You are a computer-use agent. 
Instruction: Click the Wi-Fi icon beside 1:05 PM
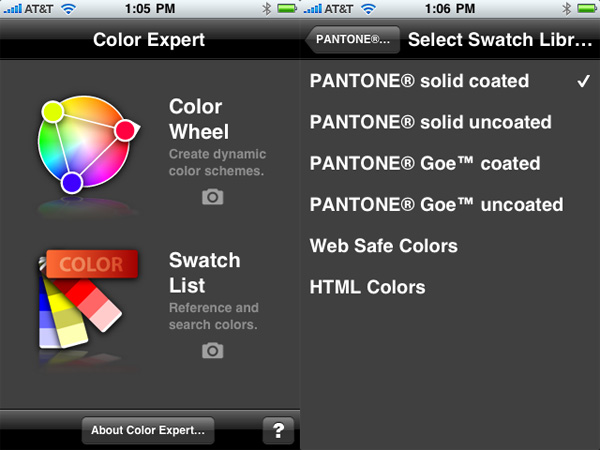pos(68,9)
